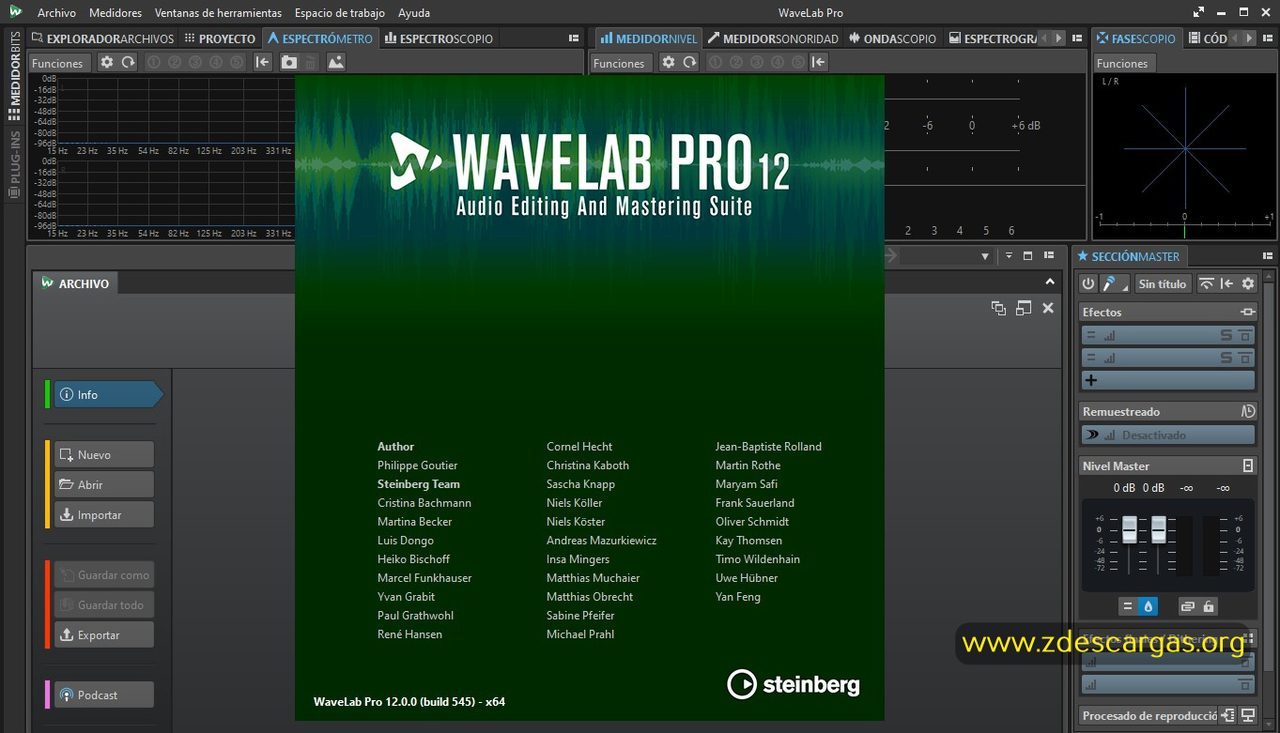Viewport: 1280px width, 733px height.
Task: Open Funciones menu in Espectrómetro panel
Action: click(x=58, y=63)
